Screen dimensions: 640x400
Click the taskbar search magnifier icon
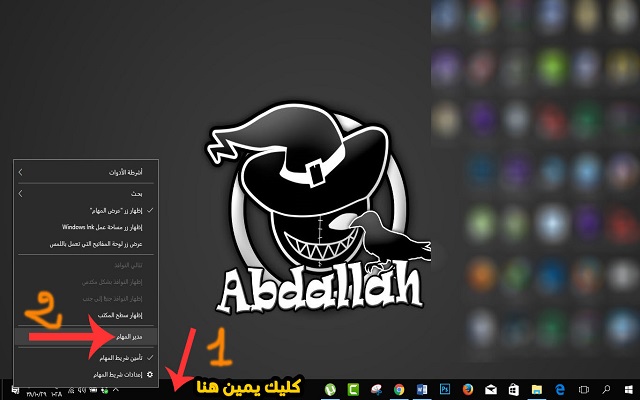point(604,389)
